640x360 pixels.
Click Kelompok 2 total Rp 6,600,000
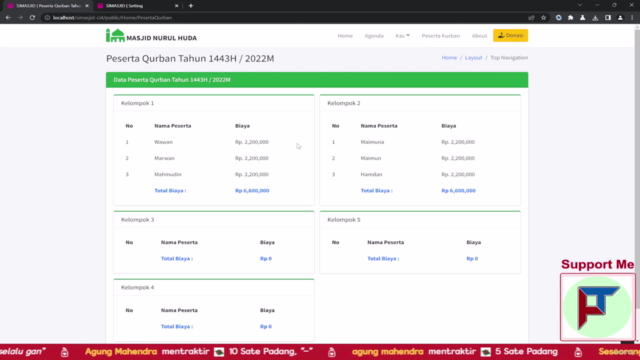point(458,191)
